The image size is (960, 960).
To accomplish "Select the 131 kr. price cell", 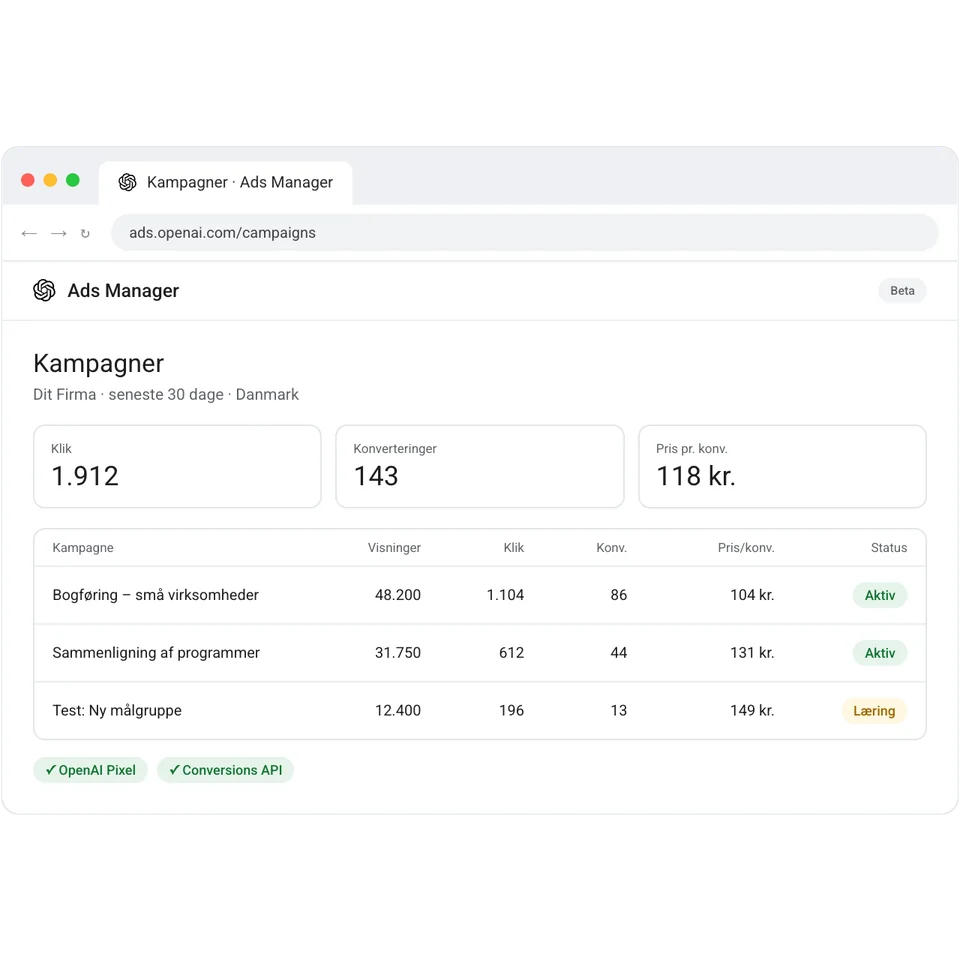I will click(x=752, y=653).
